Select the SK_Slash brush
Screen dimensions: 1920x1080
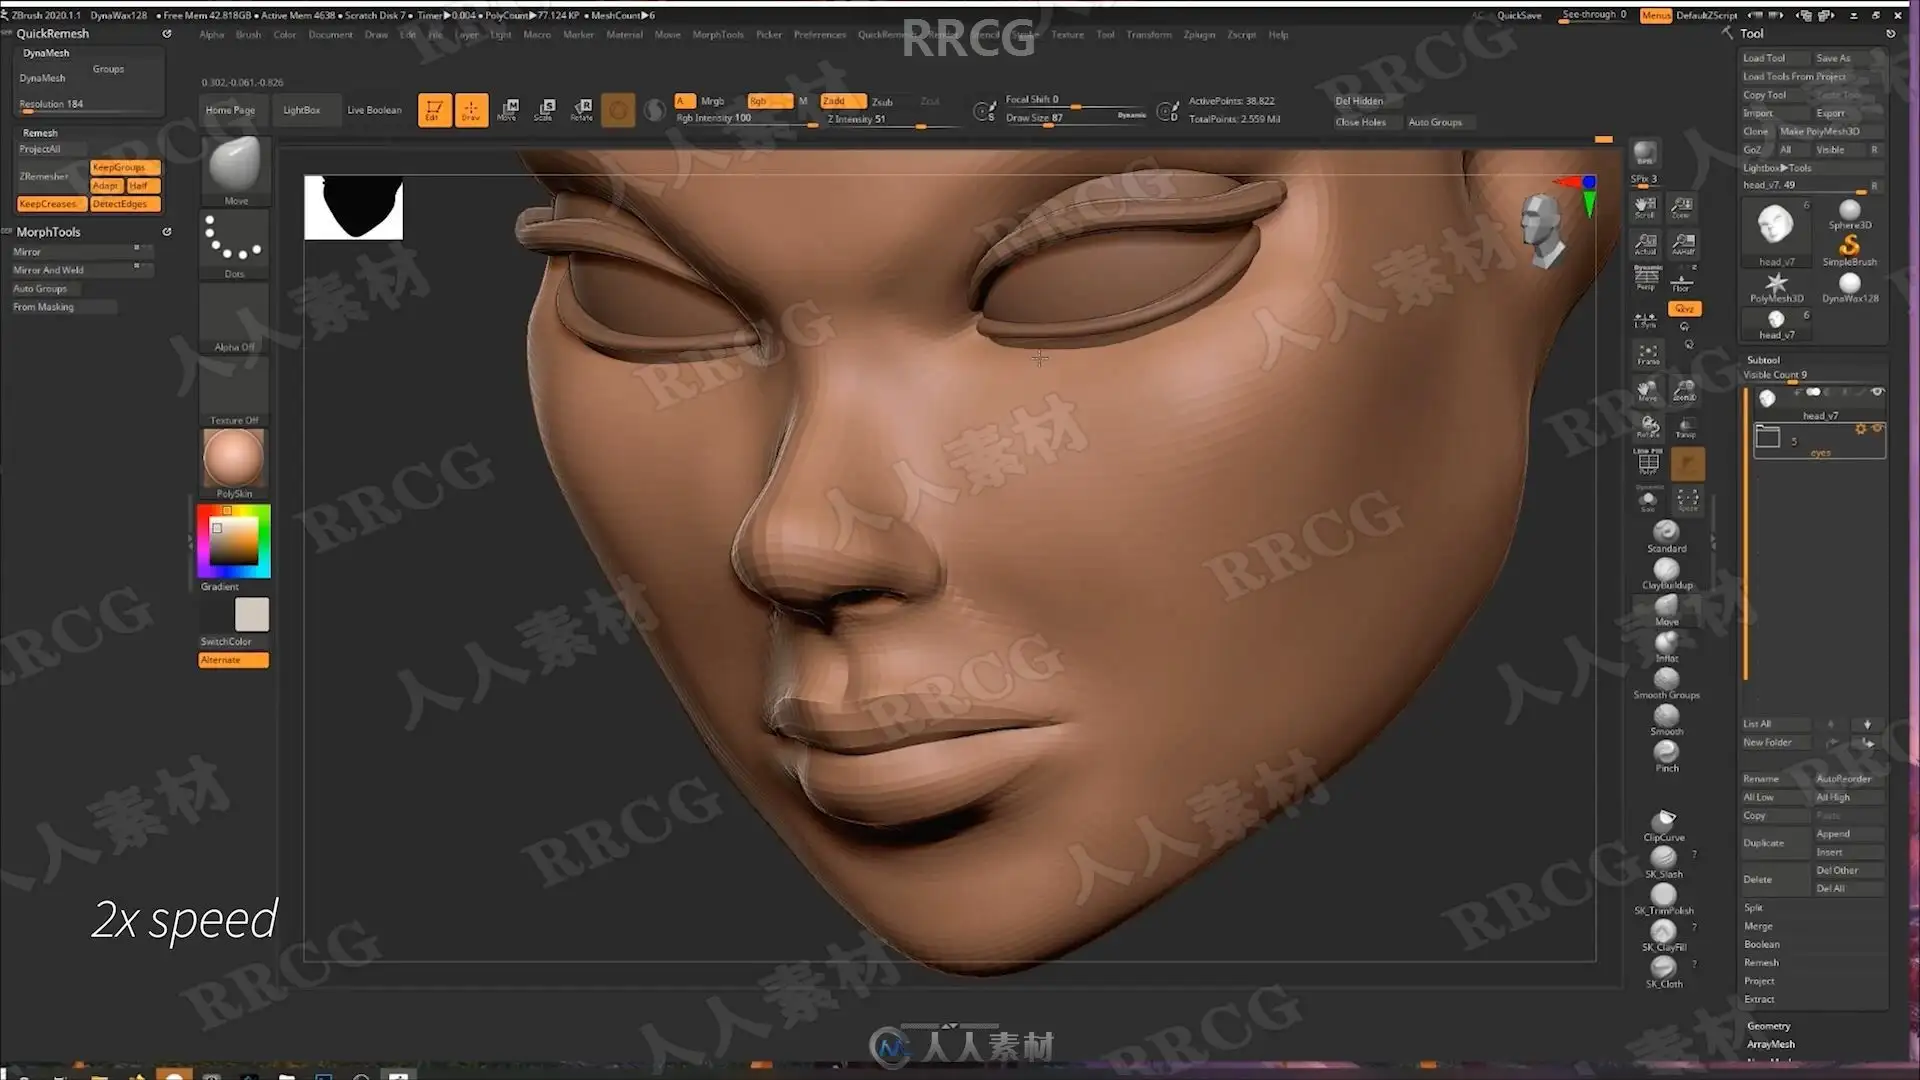pos(1664,863)
